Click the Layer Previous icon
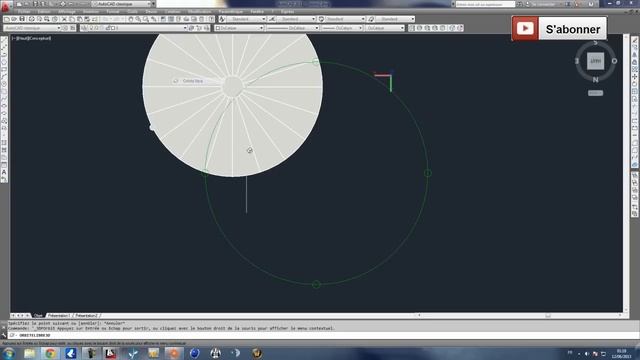The height and width of the screenshot is (360, 640). coord(199,28)
